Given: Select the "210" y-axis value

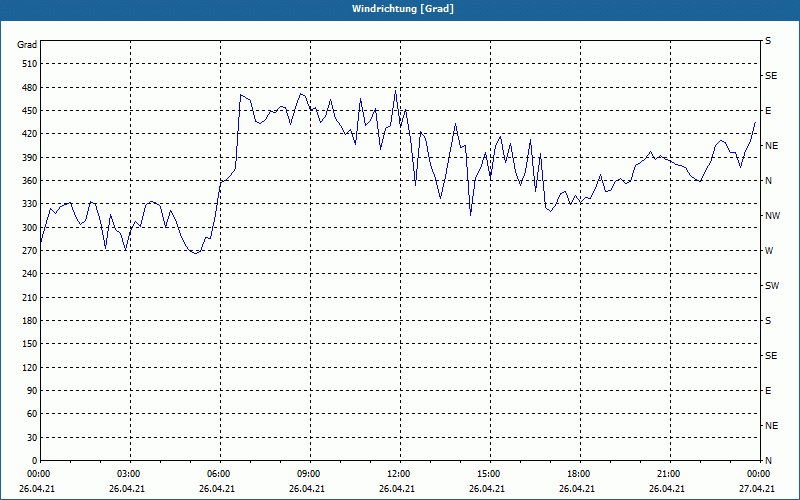Looking at the screenshot, I should point(30,297).
